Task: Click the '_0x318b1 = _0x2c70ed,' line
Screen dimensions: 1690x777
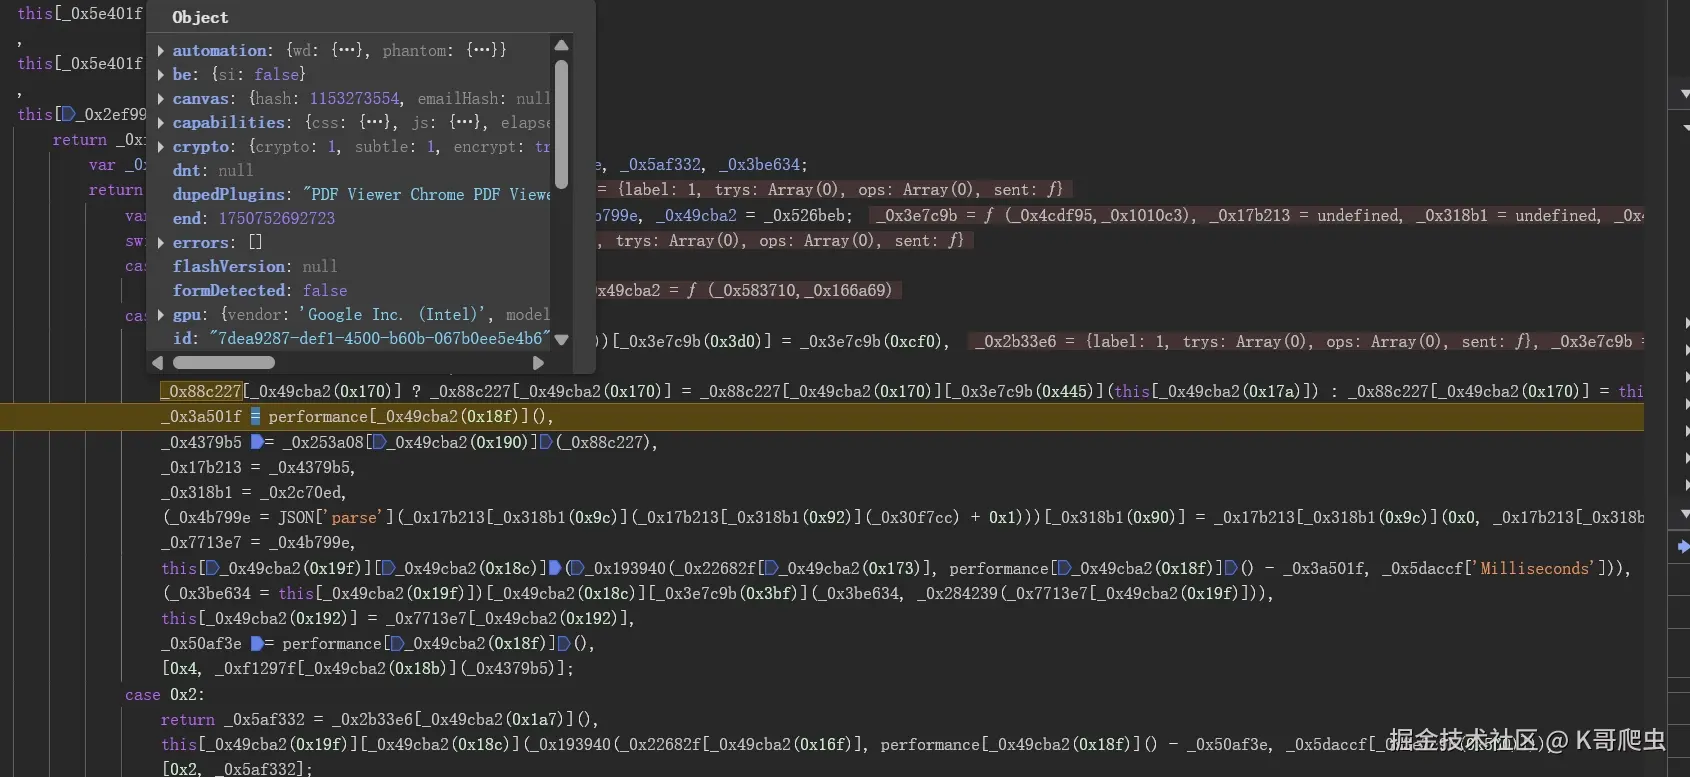Action: coord(254,492)
